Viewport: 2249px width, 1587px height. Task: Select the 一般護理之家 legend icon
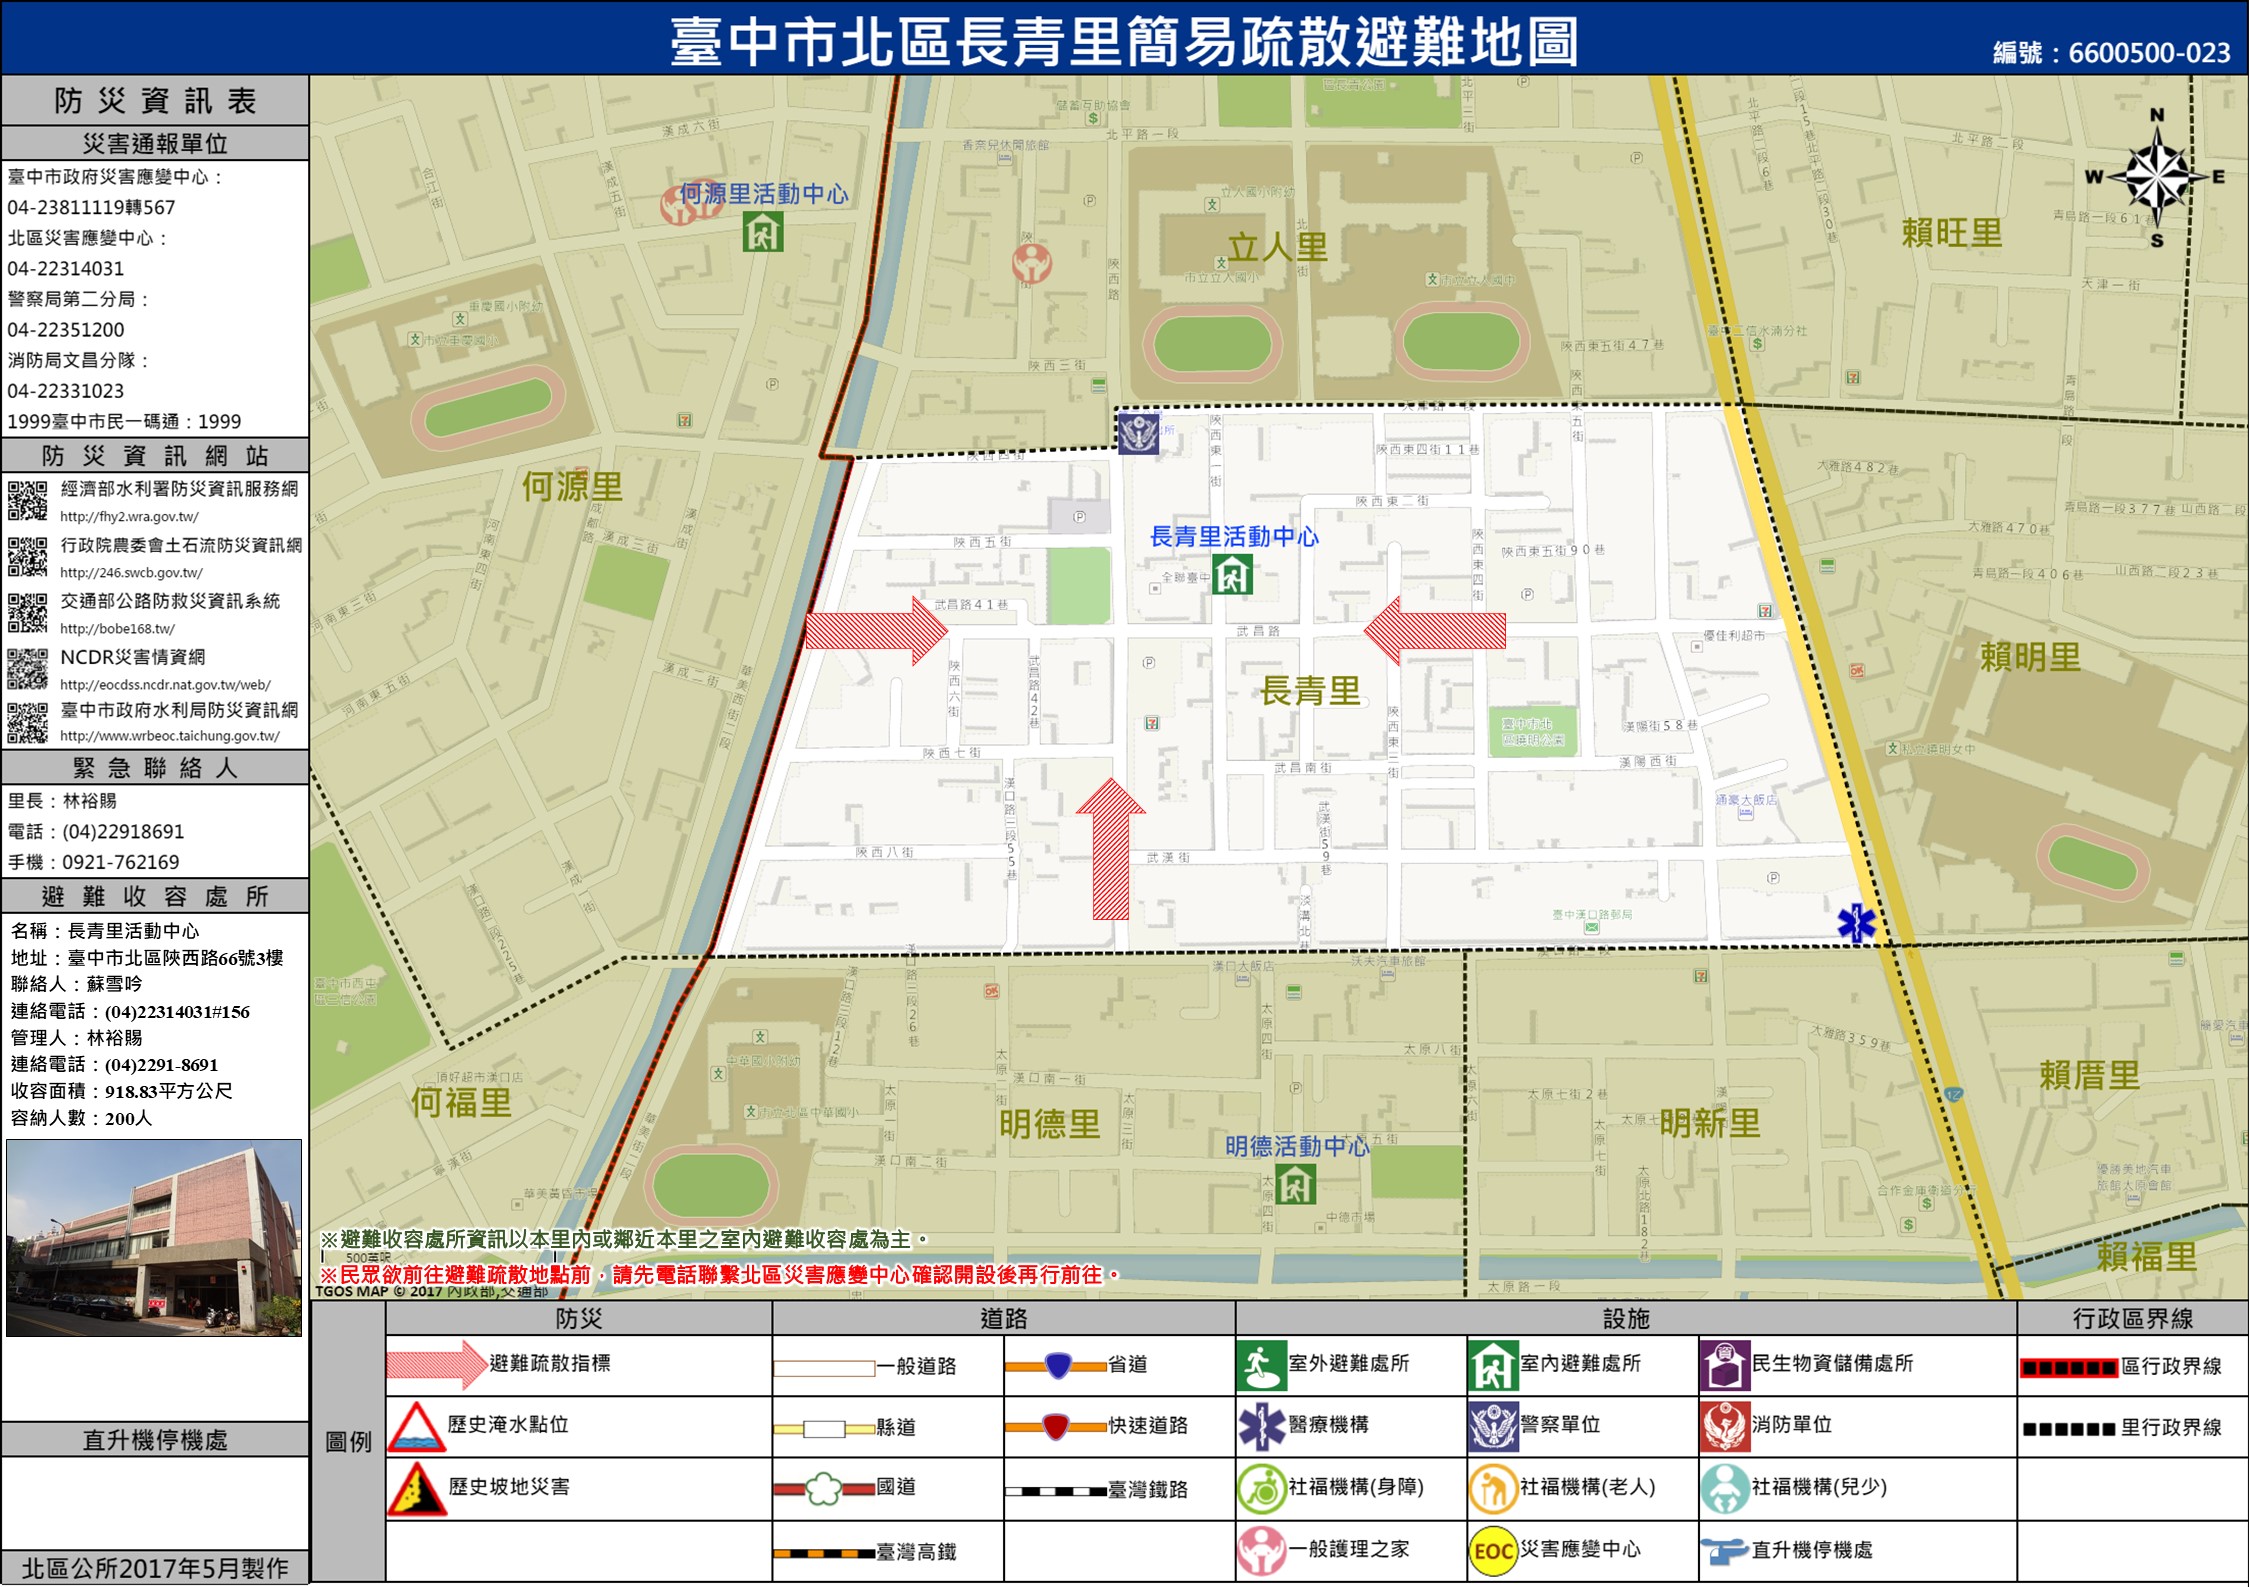click(x=1261, y=1550)
